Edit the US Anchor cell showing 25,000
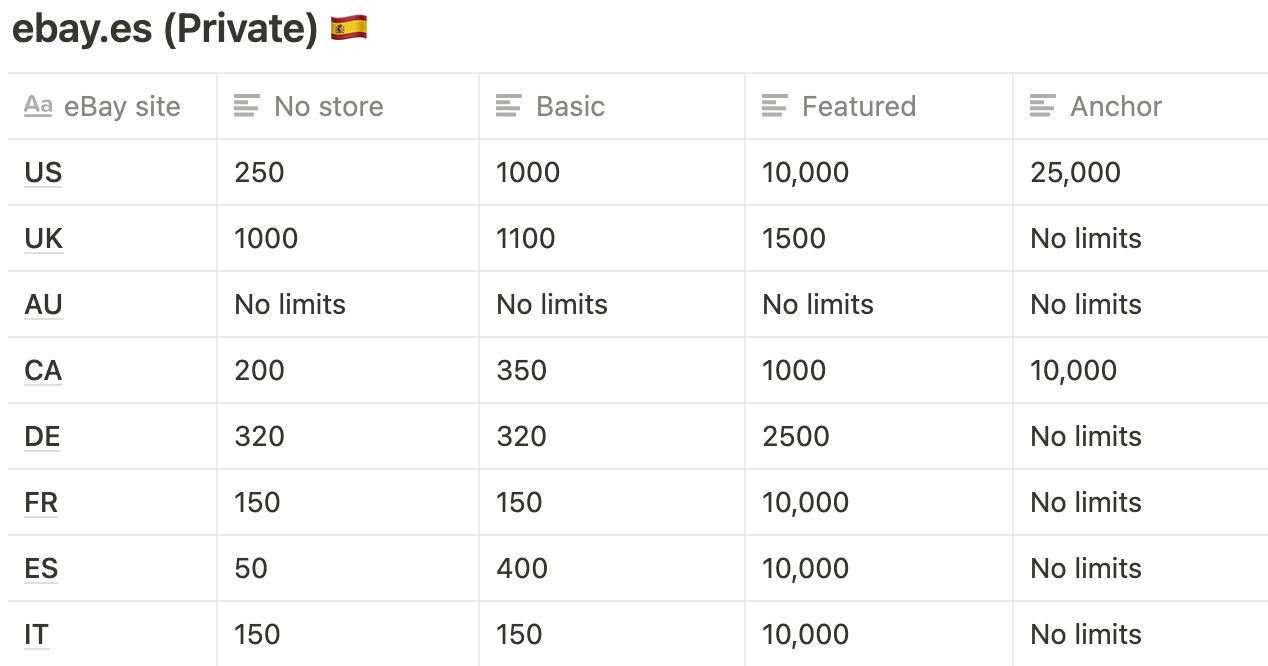 pos(1140,172)
